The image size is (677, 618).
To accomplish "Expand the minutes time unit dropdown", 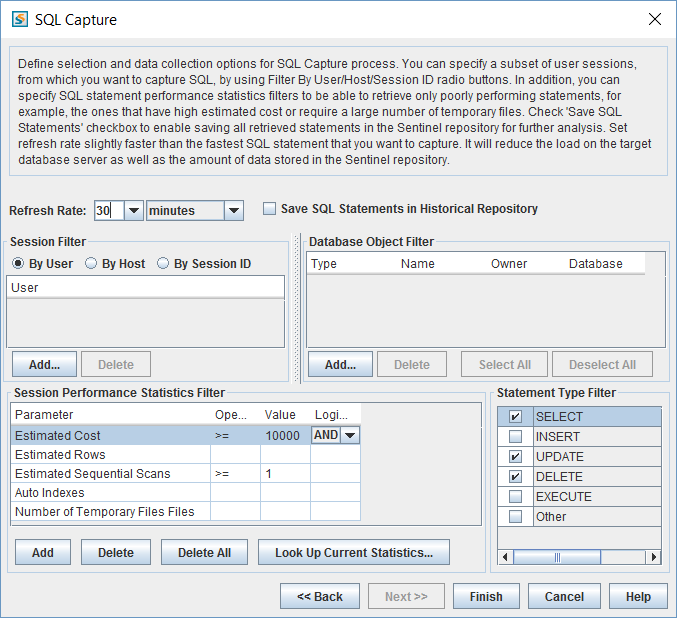I will (233, 210).
